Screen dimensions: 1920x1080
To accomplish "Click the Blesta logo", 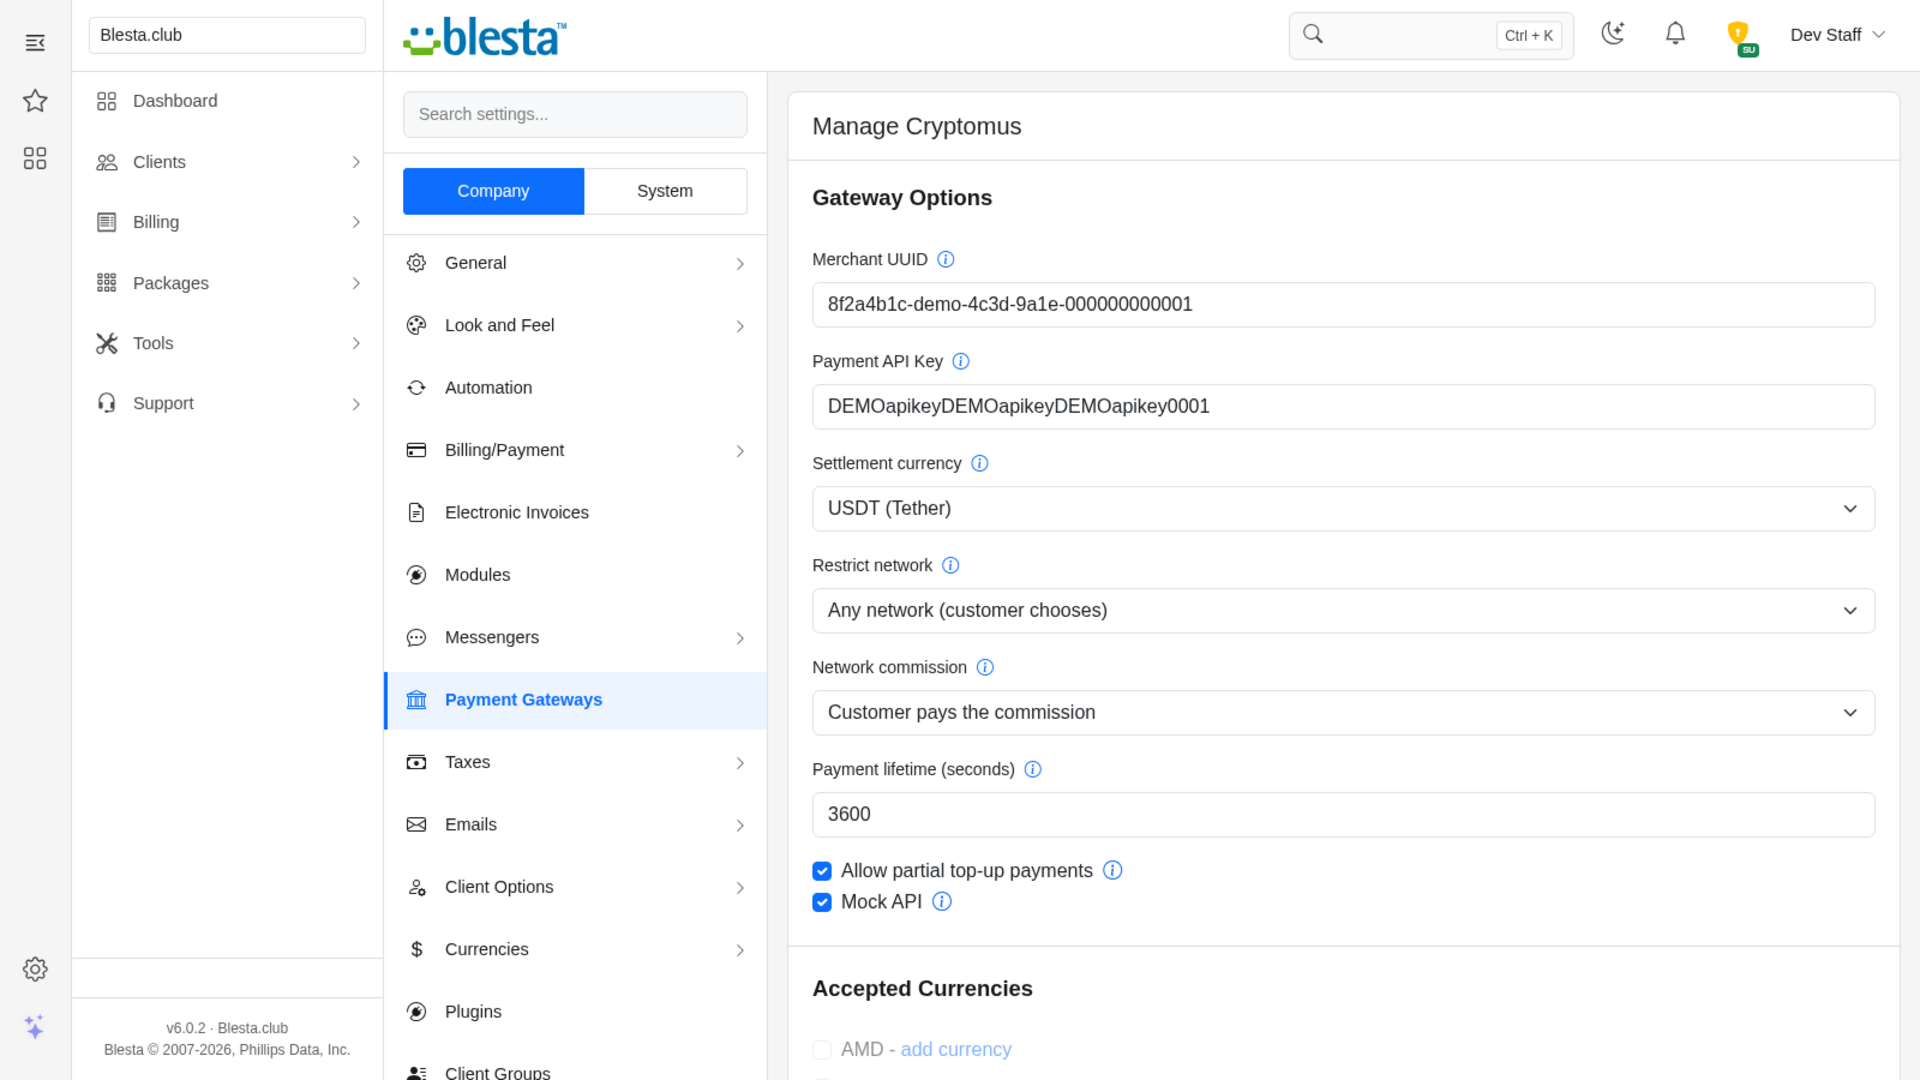I will coord(485,37).
